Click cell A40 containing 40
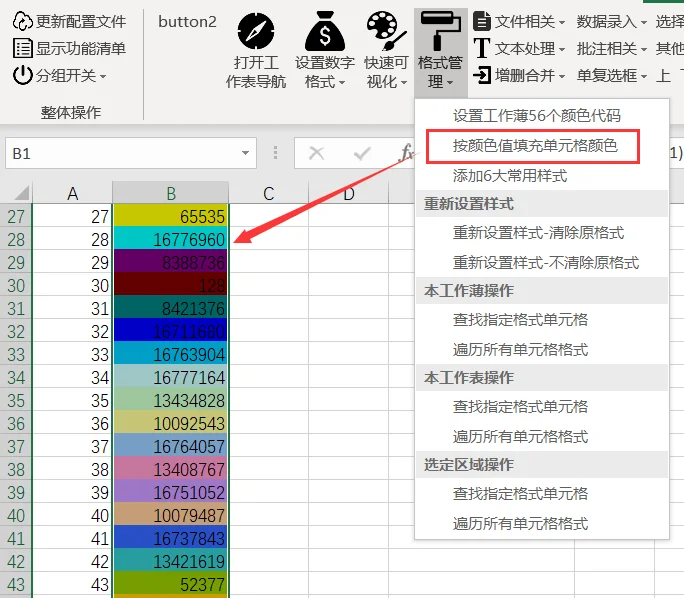The width and height of the screenshot is (684, 598). coord(72,515)
